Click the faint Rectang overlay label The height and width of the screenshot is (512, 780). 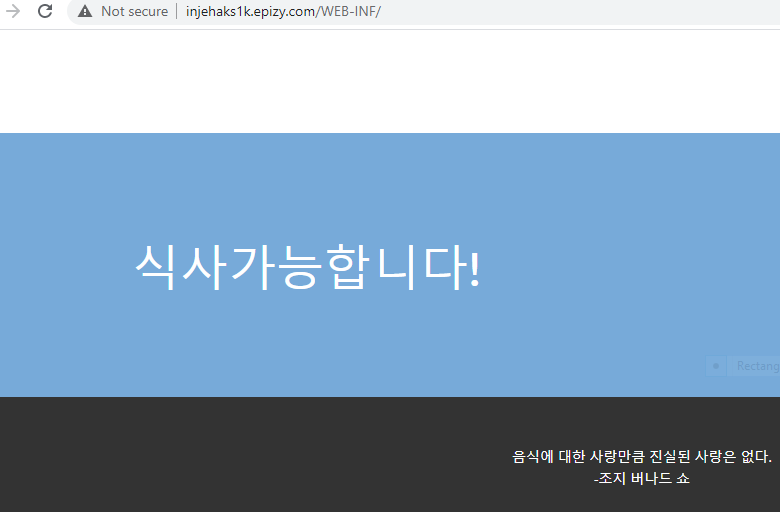[757, 366]
